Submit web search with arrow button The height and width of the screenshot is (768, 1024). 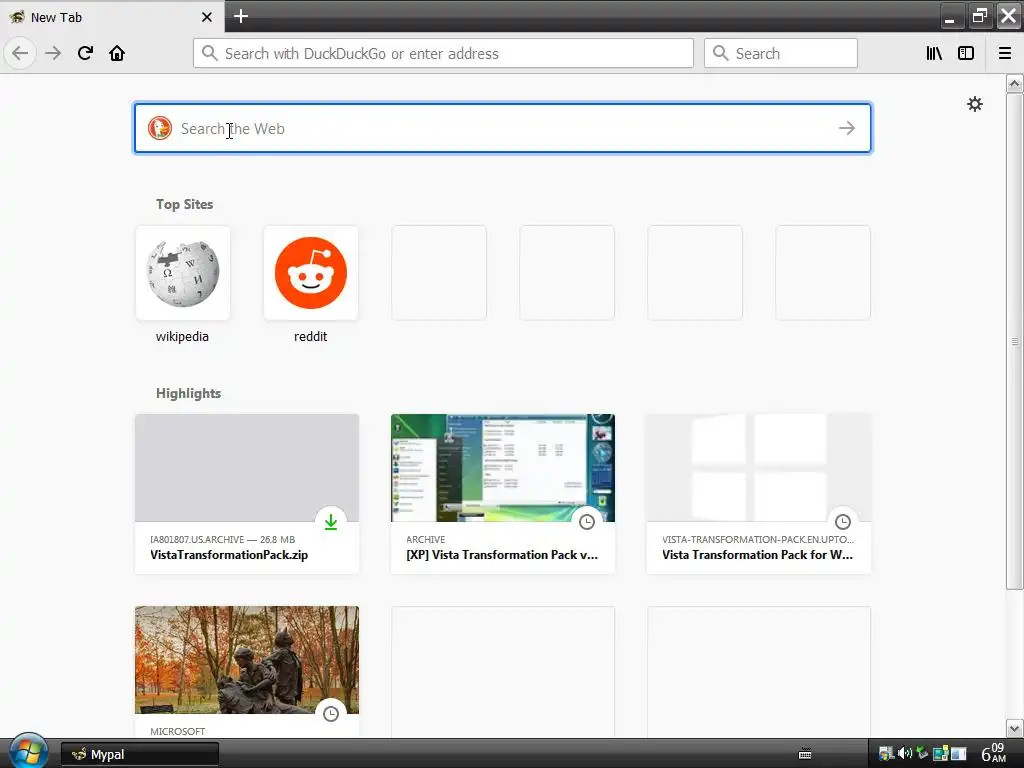tap(847, 128)
